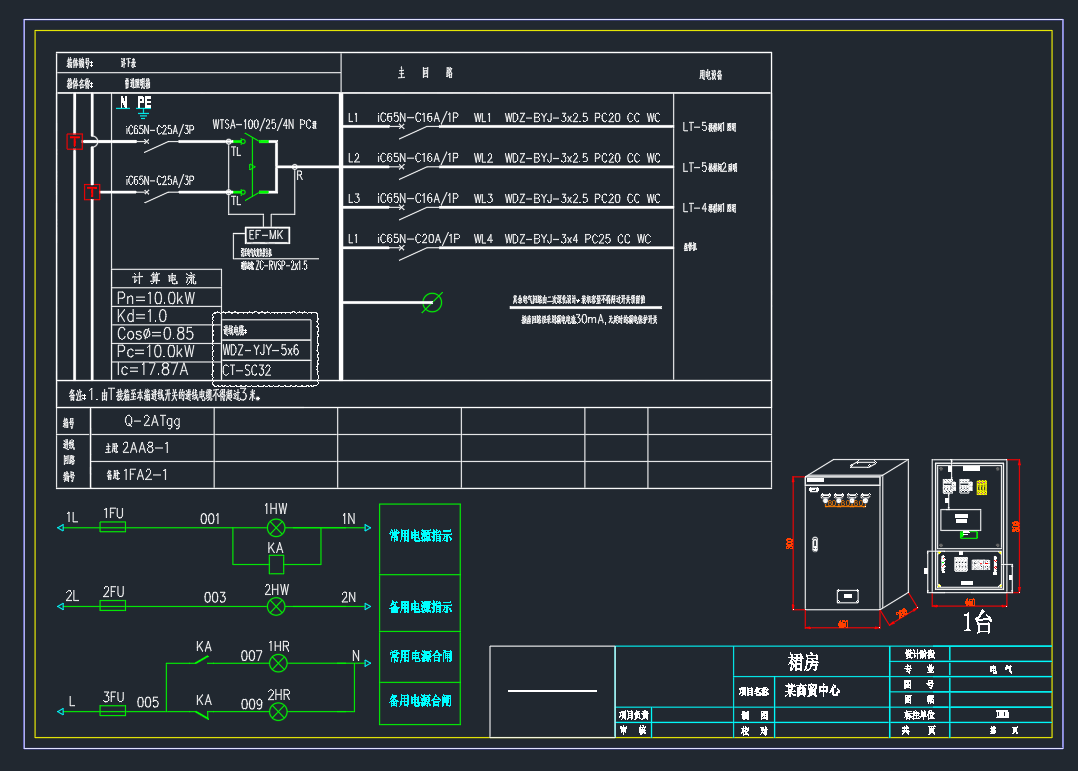Image resolution: width=1078 pixels, height=771 pixels.
Task: Select the cabinet interior front view drawing
Action: point(968,530)
